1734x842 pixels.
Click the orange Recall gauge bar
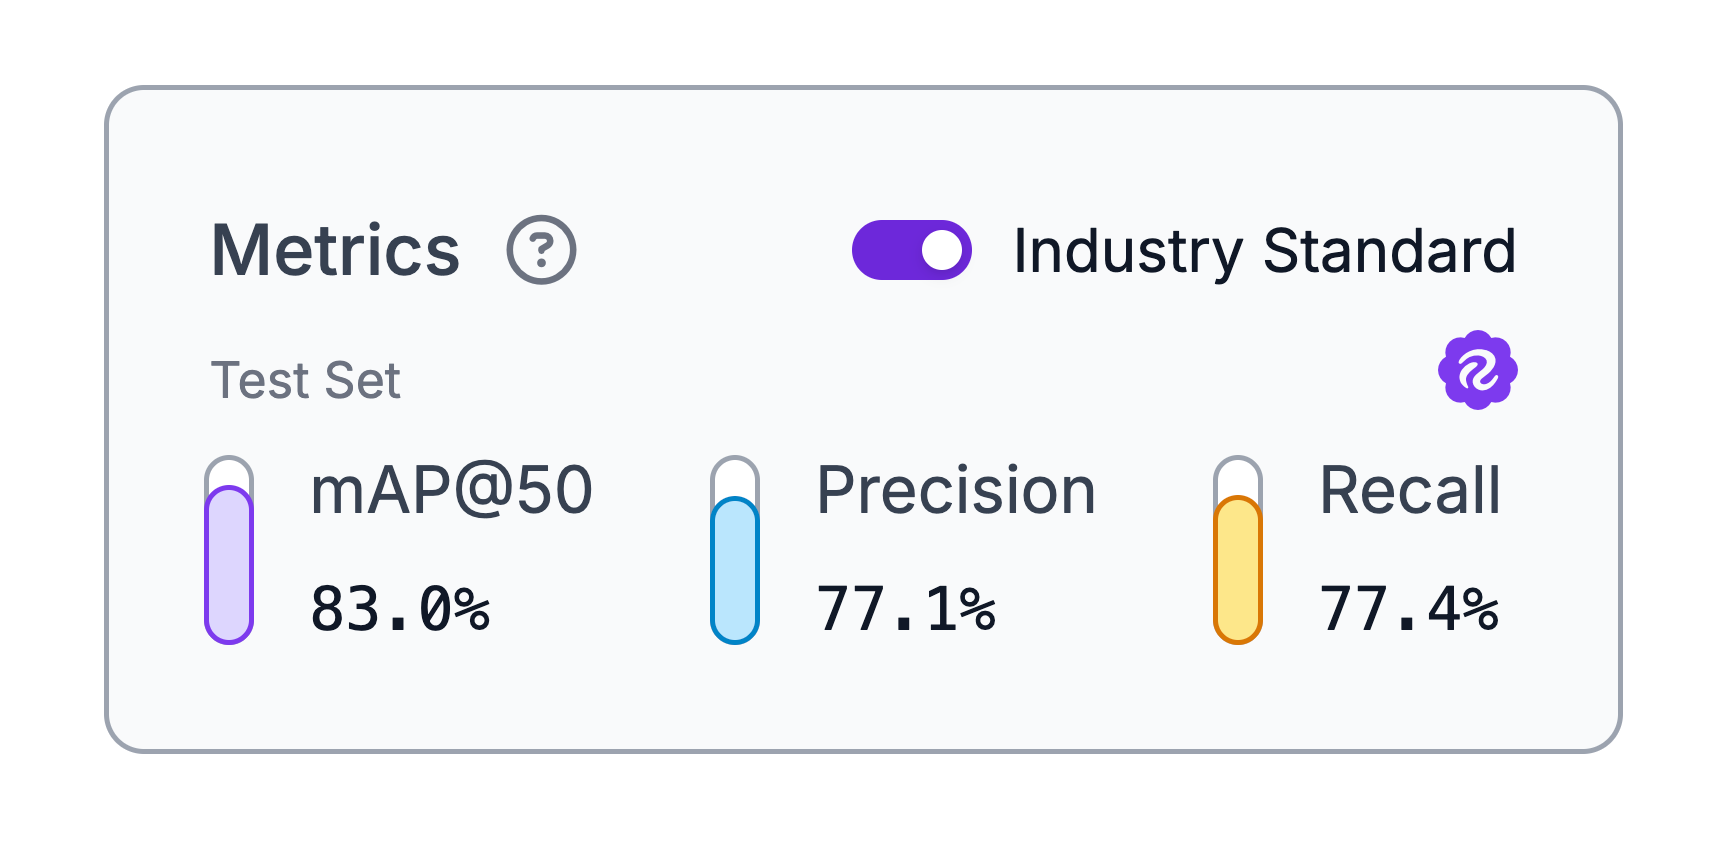[x=1238, y=570]
